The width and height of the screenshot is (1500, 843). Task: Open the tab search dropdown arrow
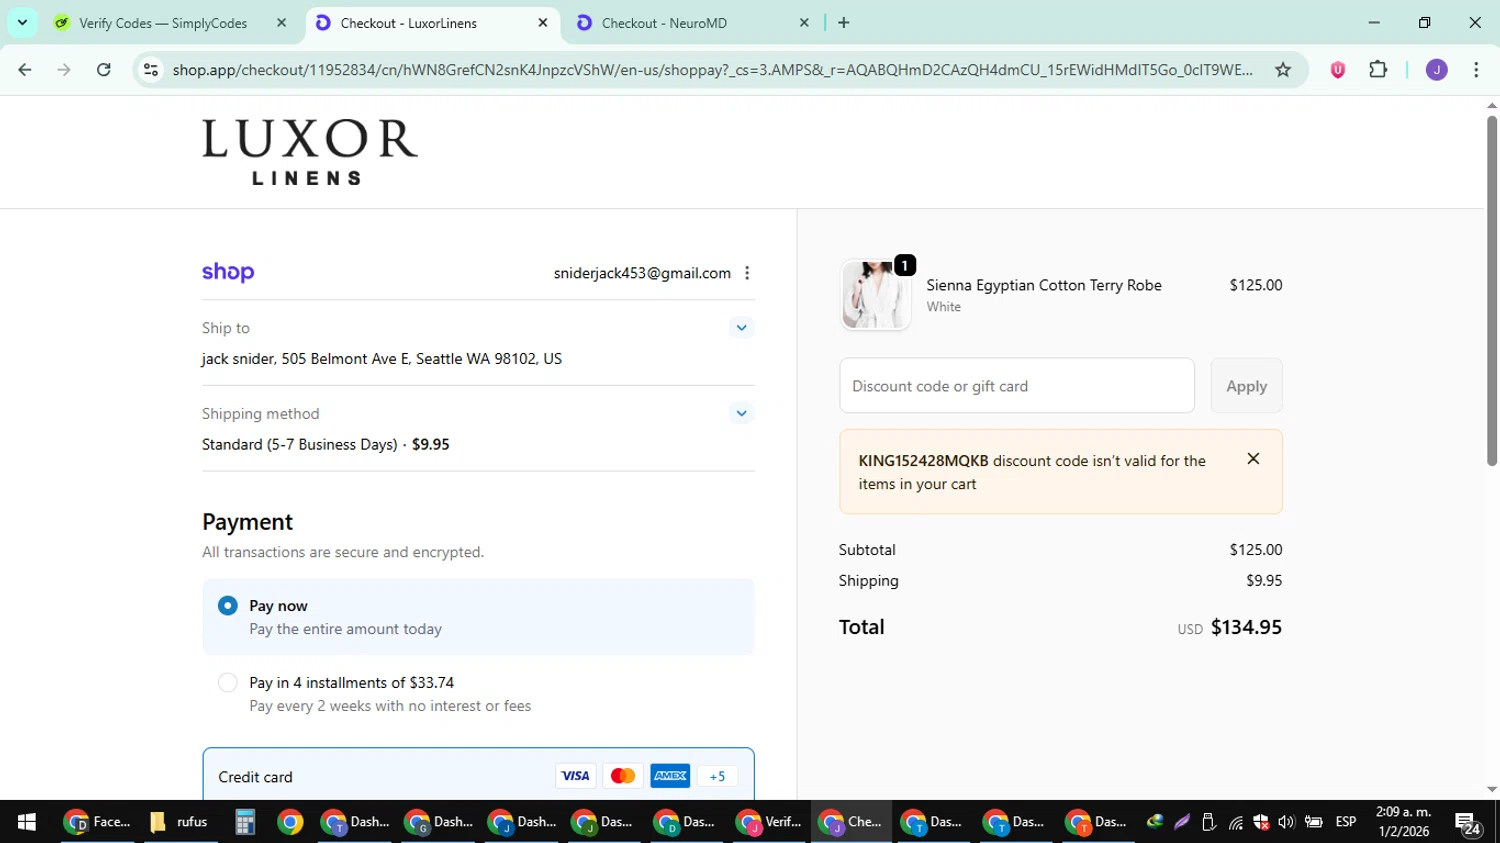(22, 22)
